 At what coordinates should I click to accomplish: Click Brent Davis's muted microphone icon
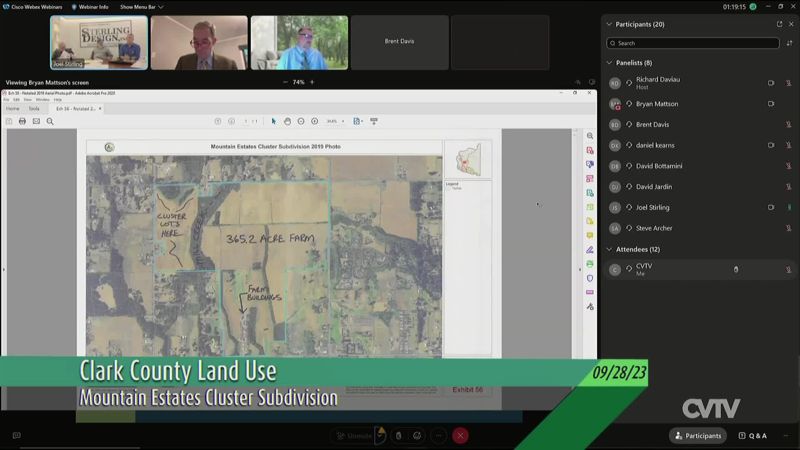(788, 124)
